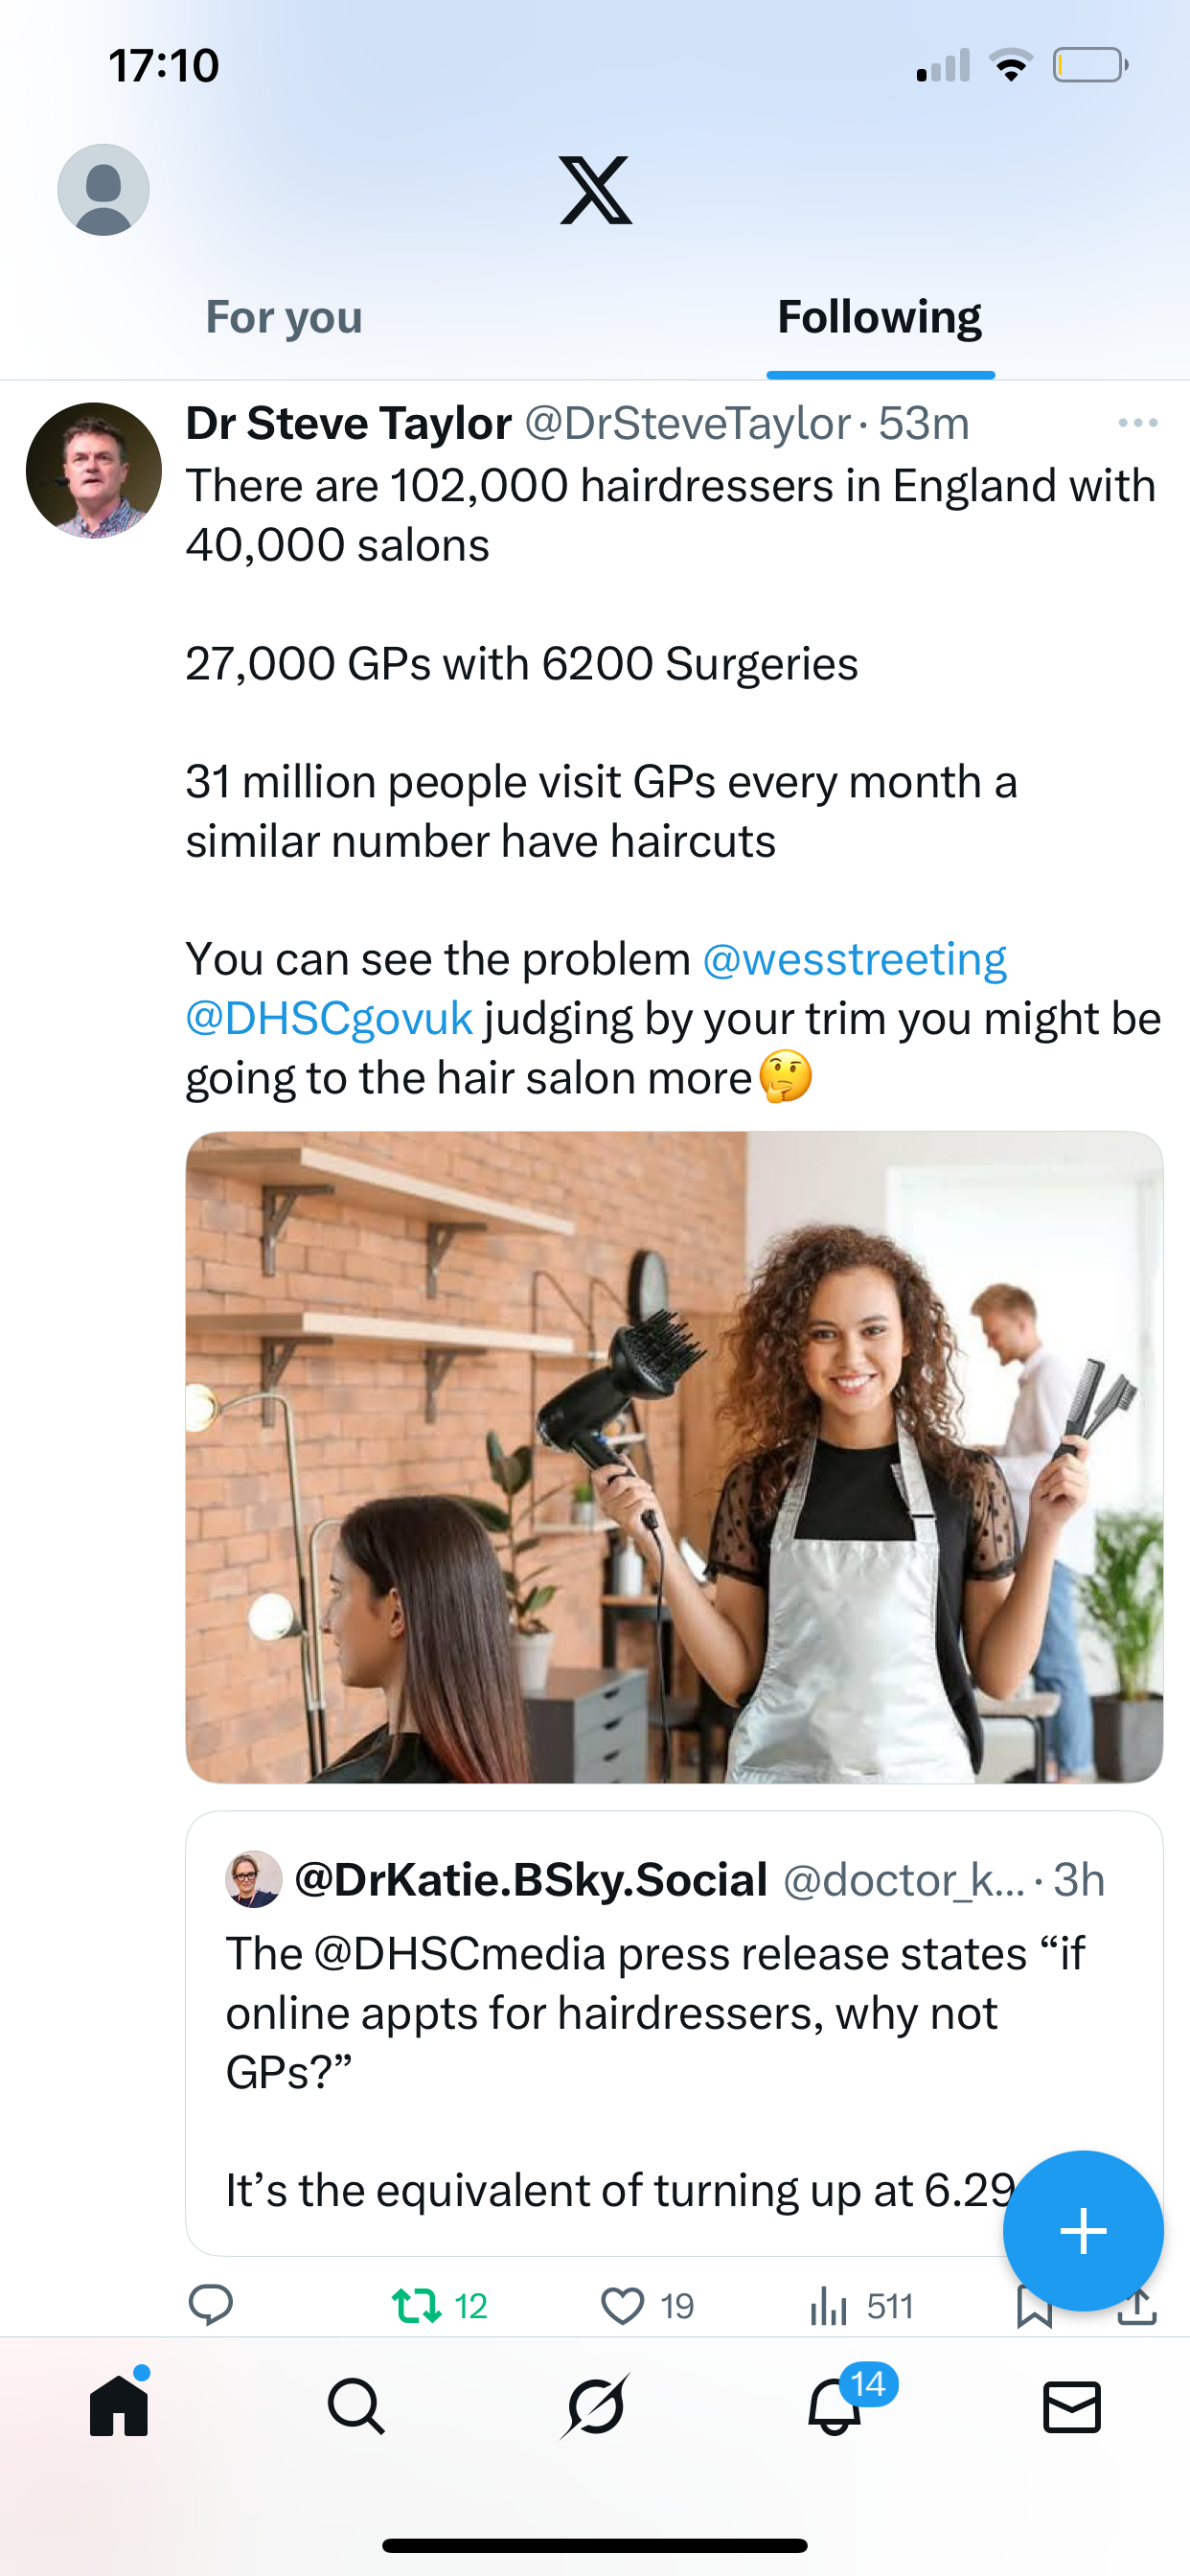This screenshot has width=1190, height=2576.
Task: Open notifications with 14 unread
Action: (834, 2405)
